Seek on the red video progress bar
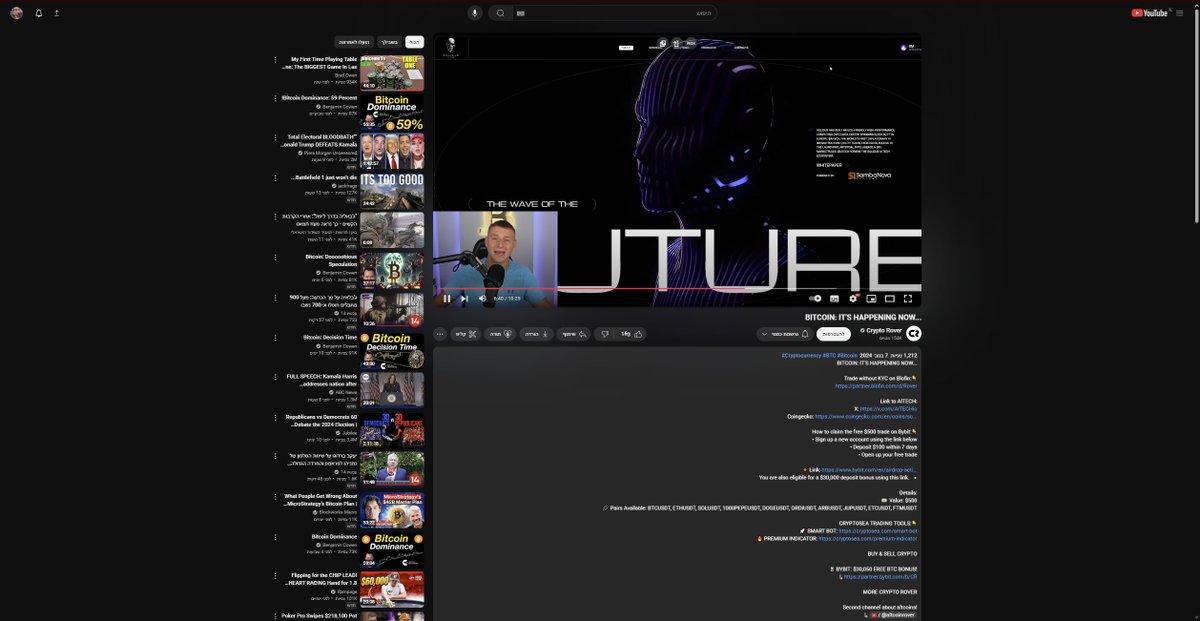 click(x=677, y=289)
